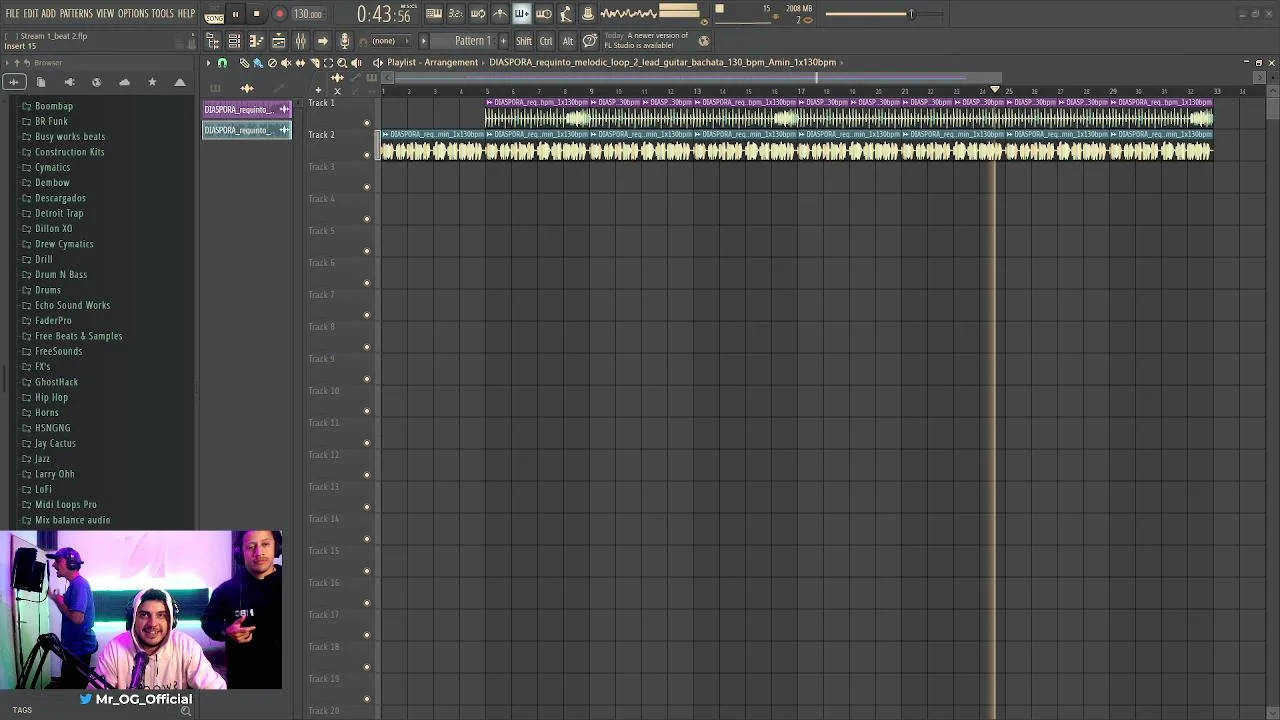This screenshot has width=1280, height=720.
Task: Expand the Midi Loops Pro folder
Action: 65,504
